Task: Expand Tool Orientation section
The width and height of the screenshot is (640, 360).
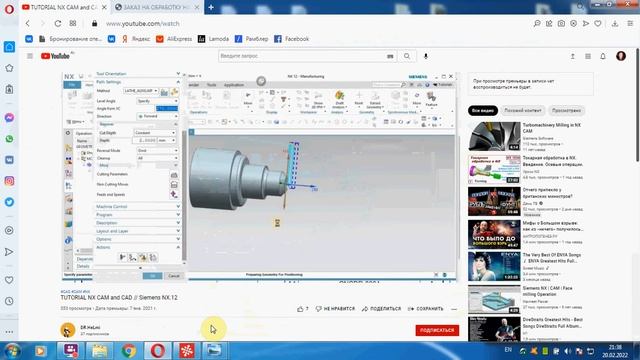Action: tap(138, 74)
